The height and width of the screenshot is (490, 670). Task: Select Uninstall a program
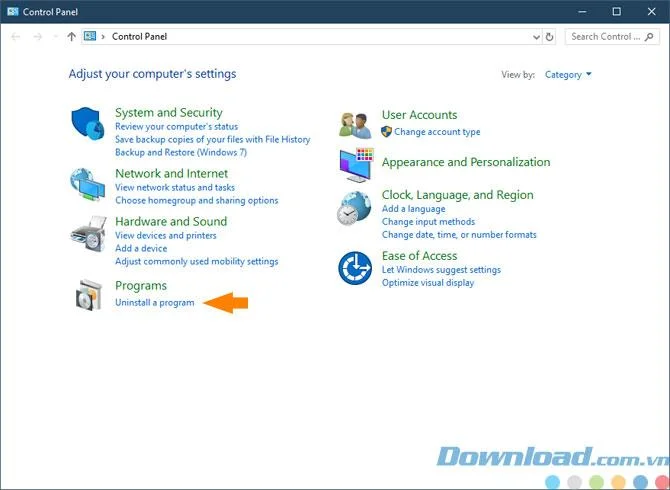155,303
